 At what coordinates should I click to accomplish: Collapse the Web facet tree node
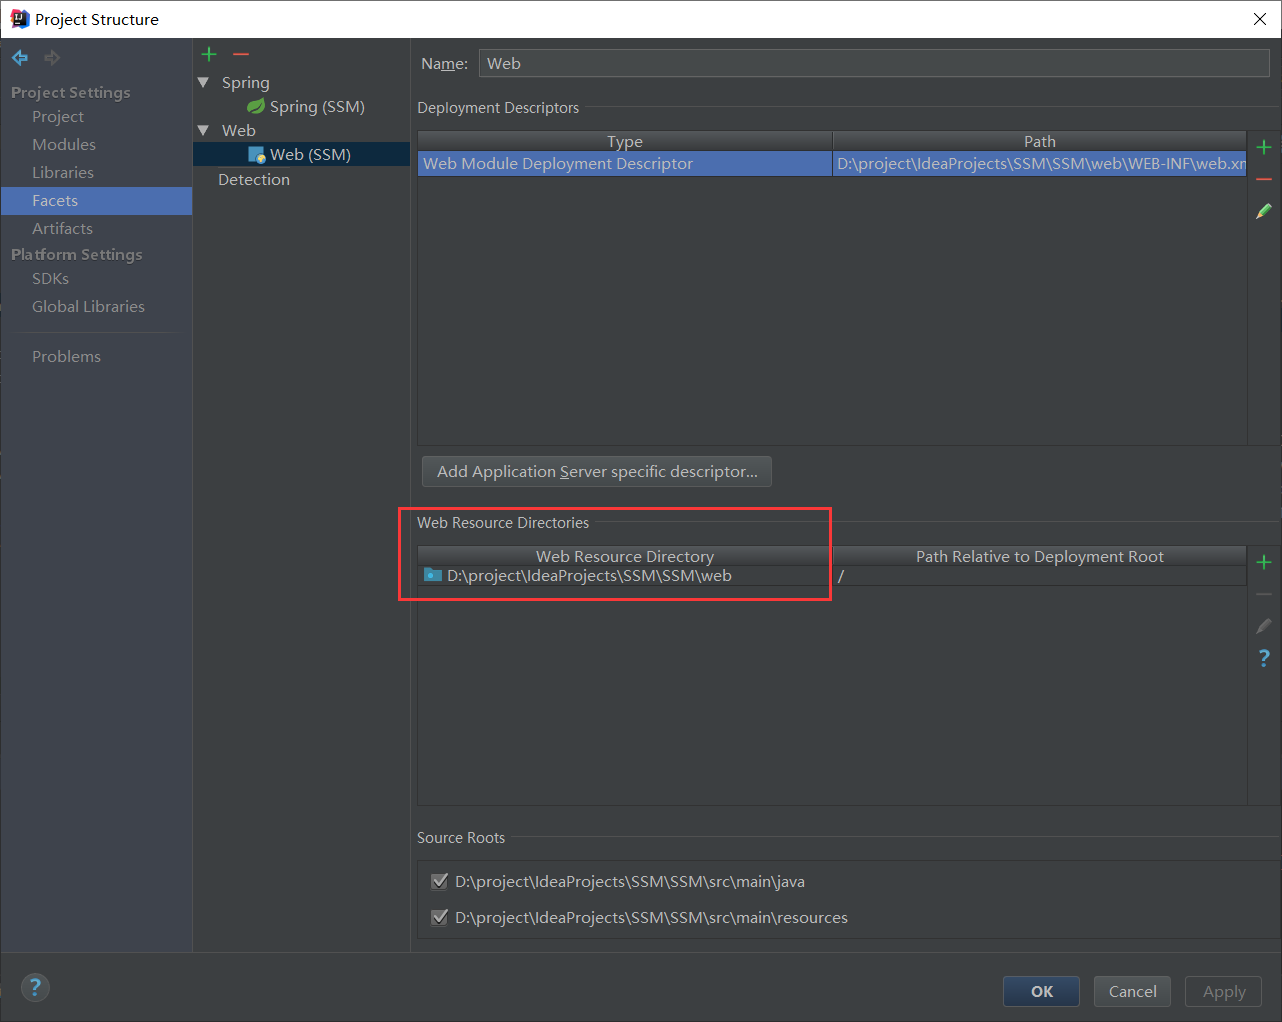coord(204,130)
